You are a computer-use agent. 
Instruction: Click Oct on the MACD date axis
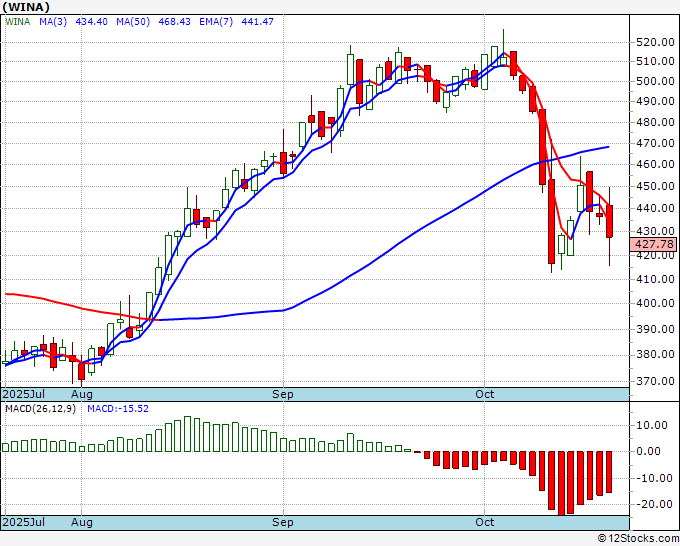click(484, 522)
